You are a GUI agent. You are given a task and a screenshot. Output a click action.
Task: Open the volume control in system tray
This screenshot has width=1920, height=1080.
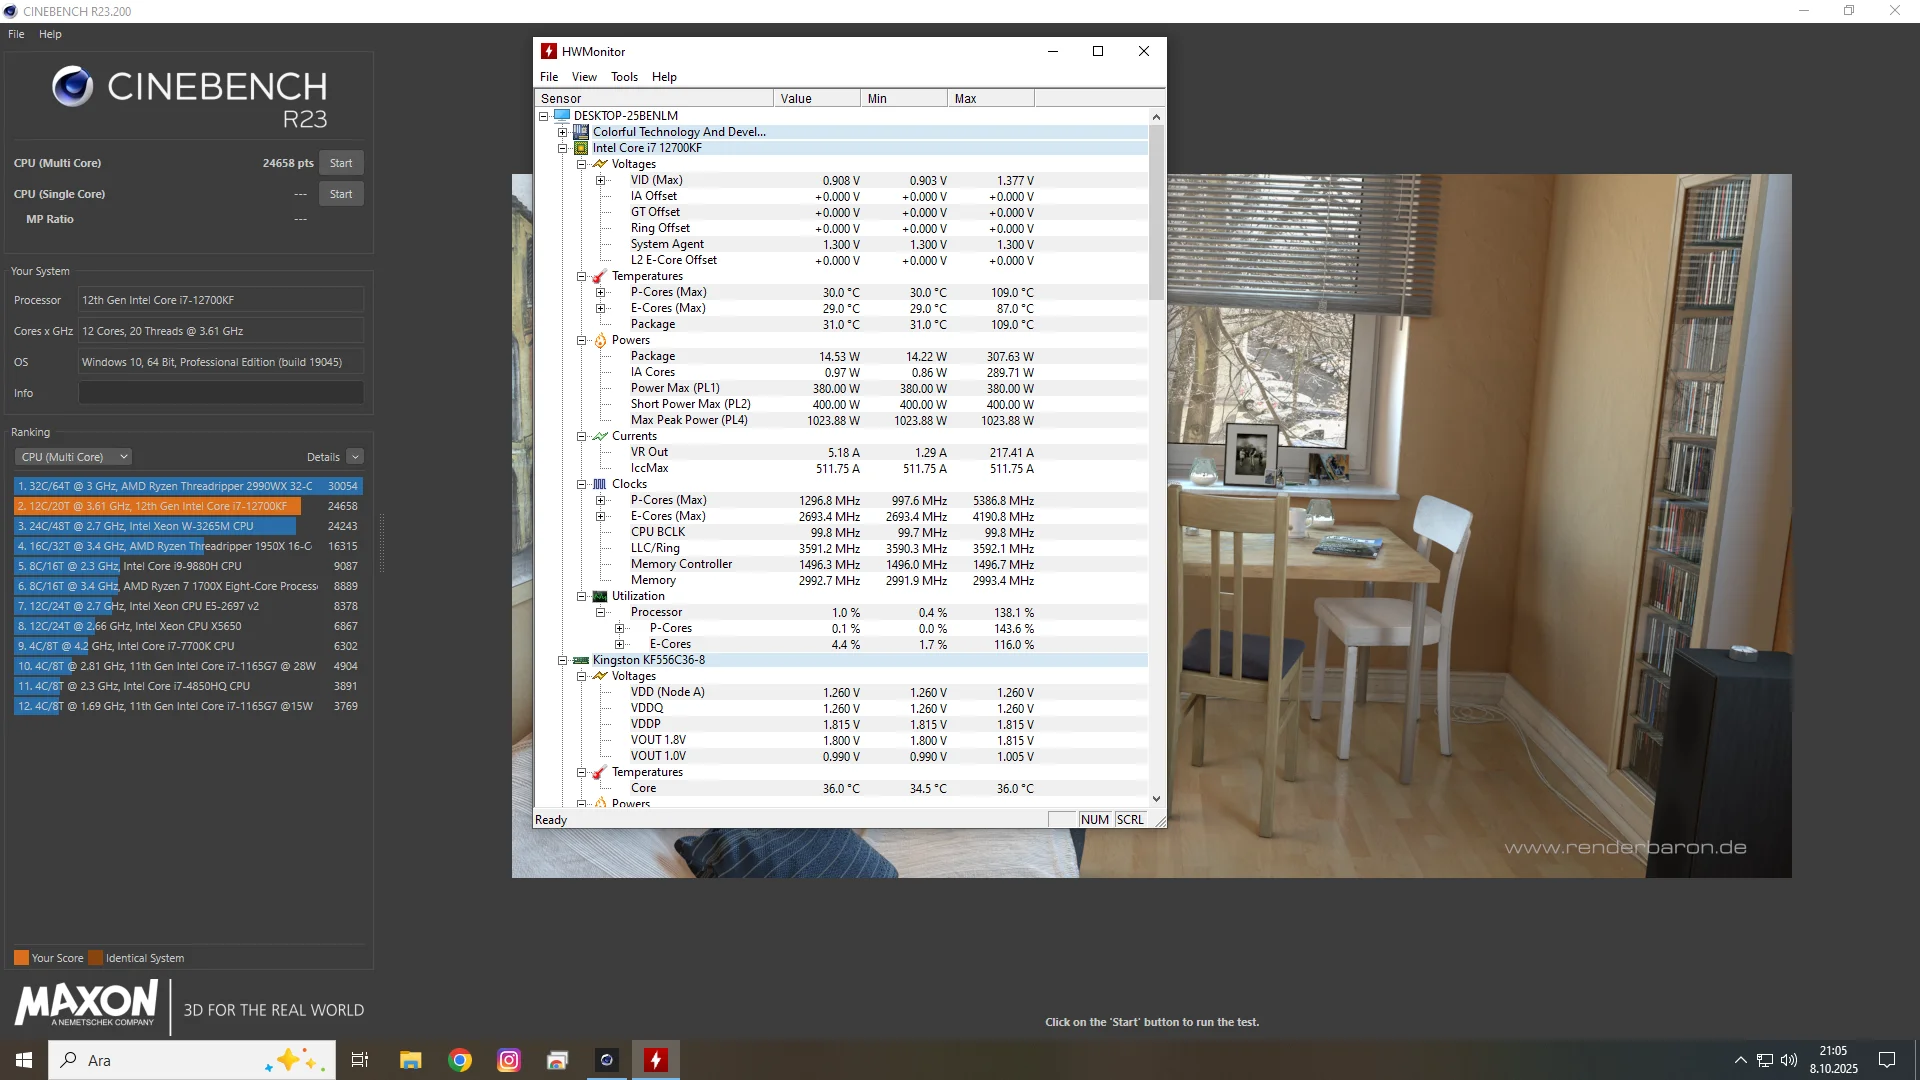click(x=1789, y=1060)
